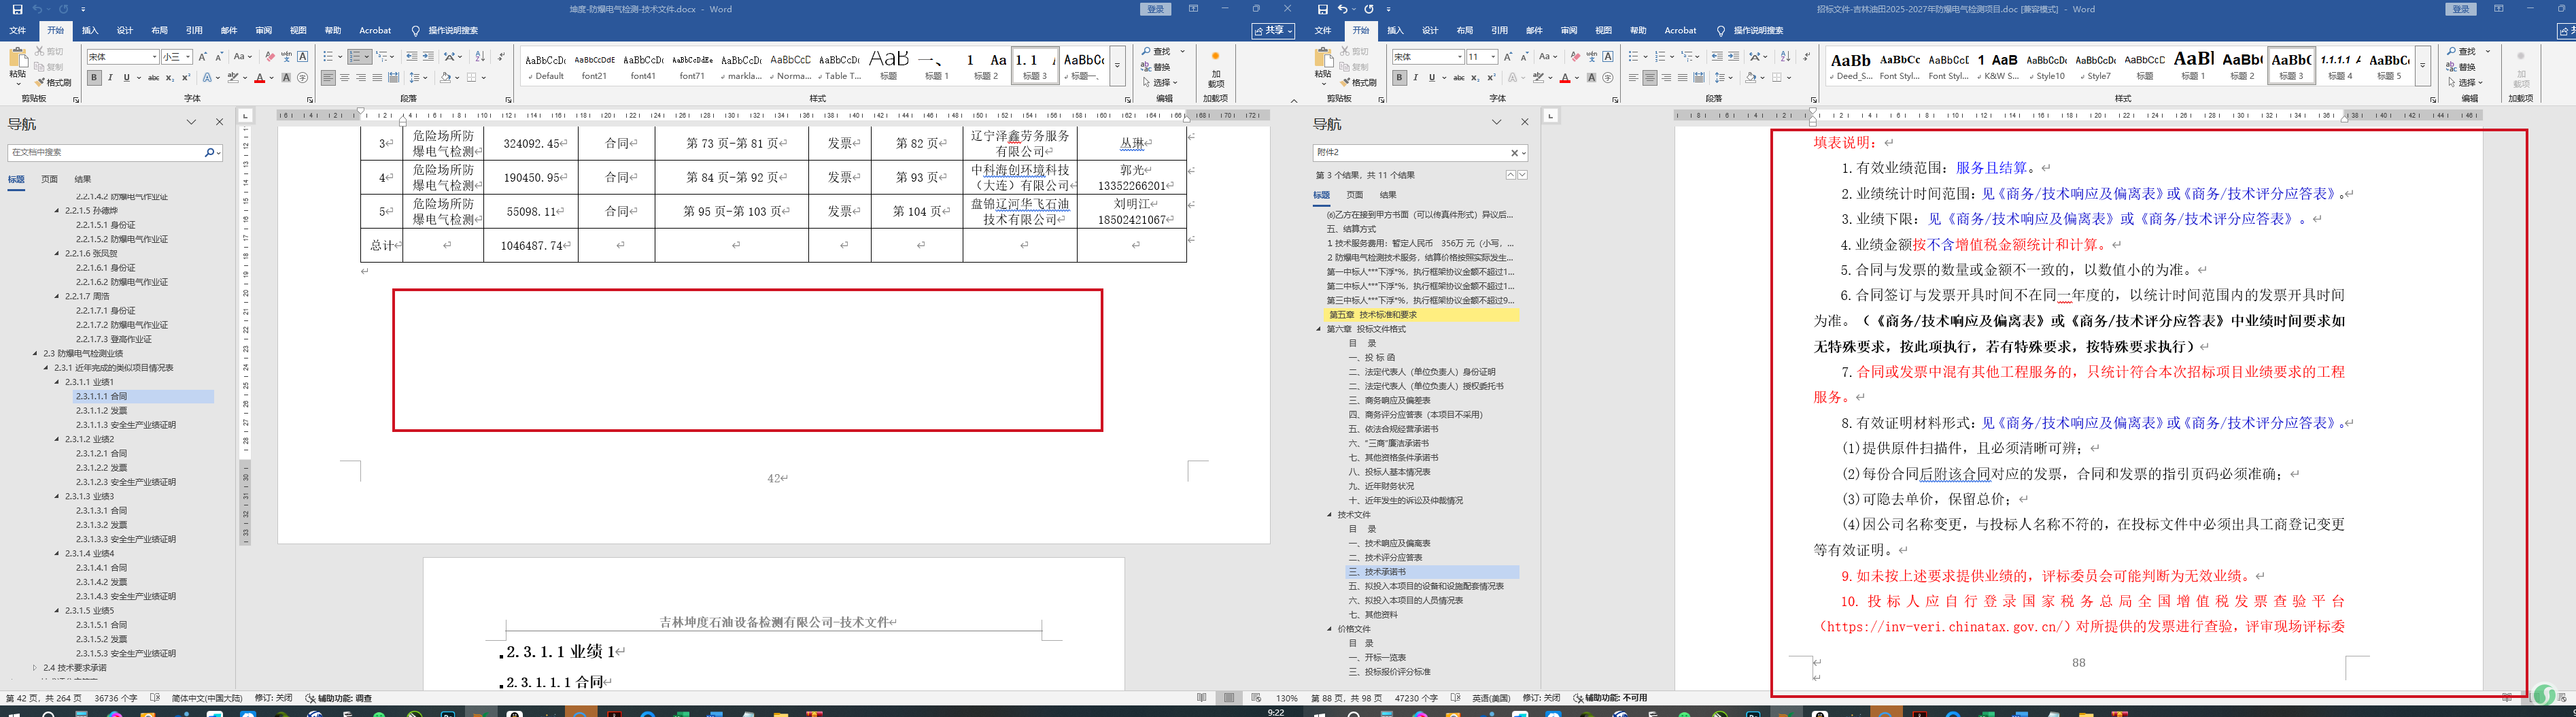Open the 视图 tab in the right Word window
This screenshot has height=717, width=2576.
coord(1603,31)
